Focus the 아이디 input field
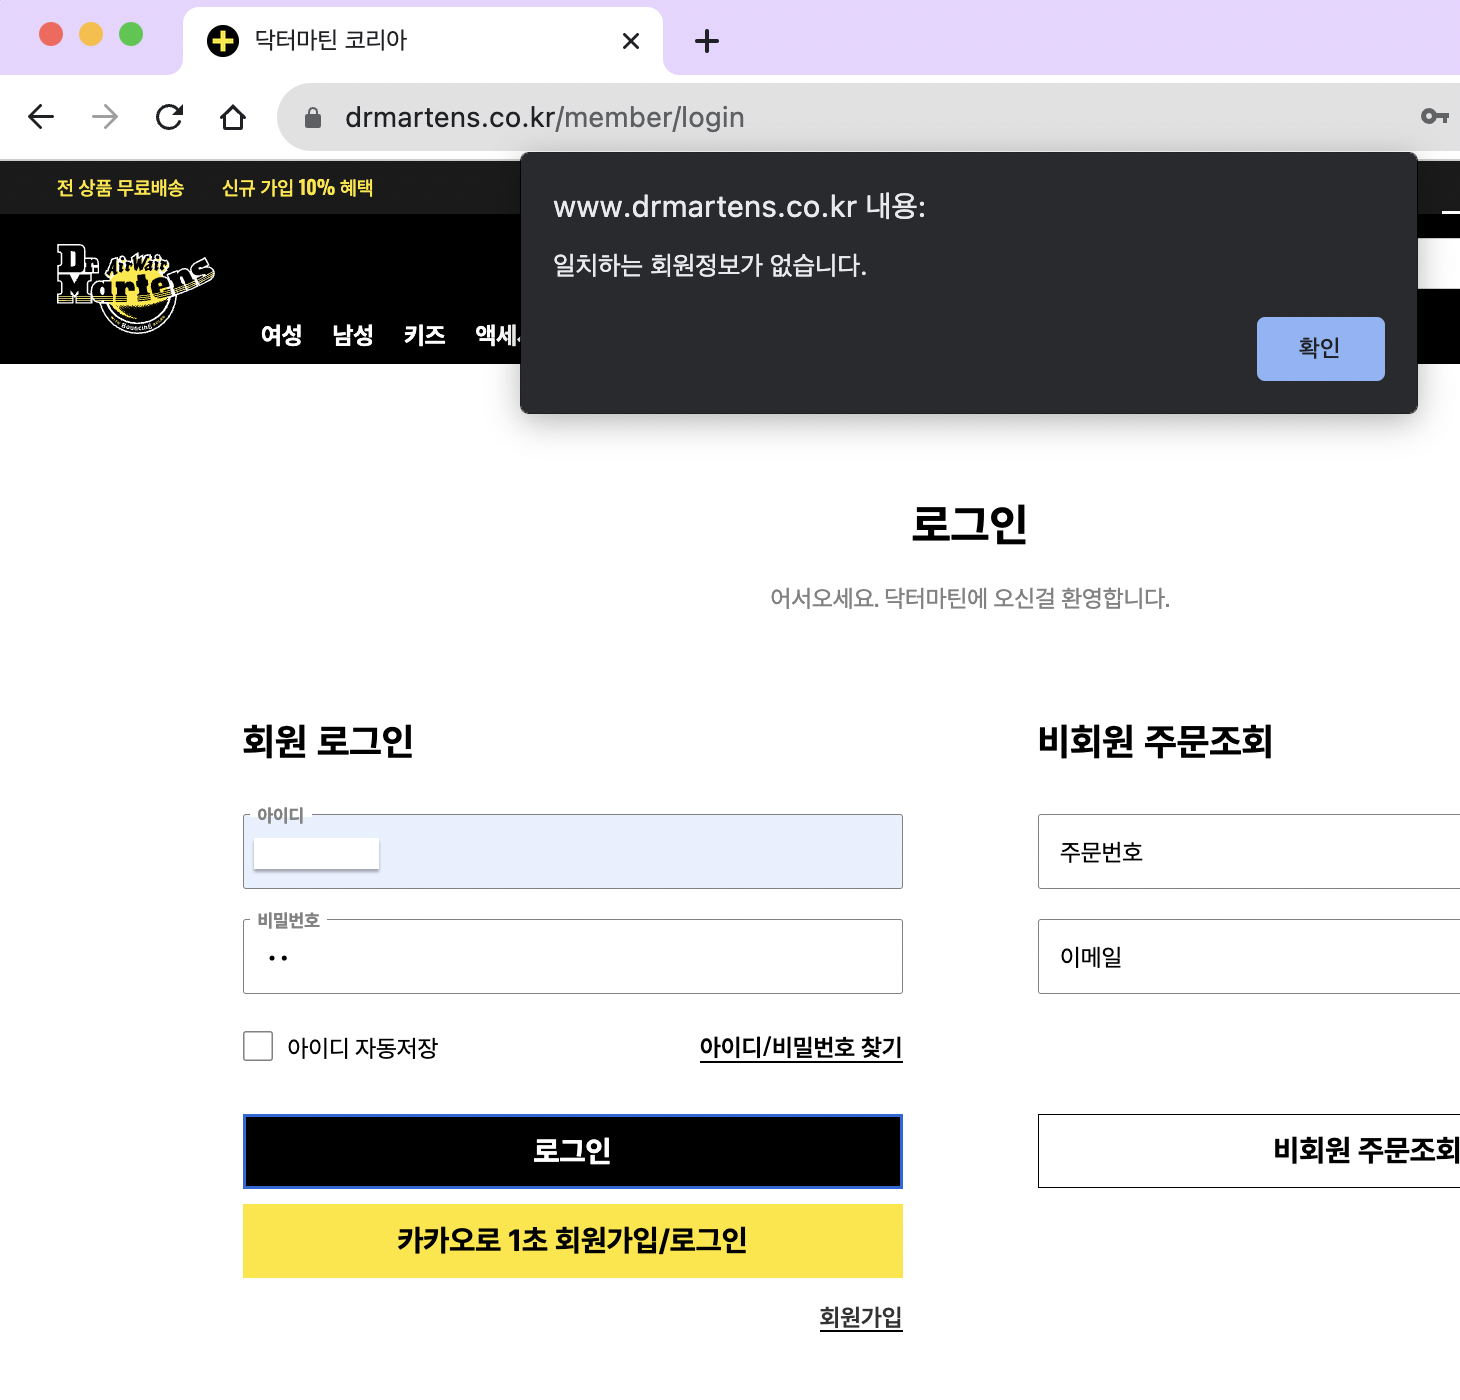 pyautogui.click(x=573, y=852)
